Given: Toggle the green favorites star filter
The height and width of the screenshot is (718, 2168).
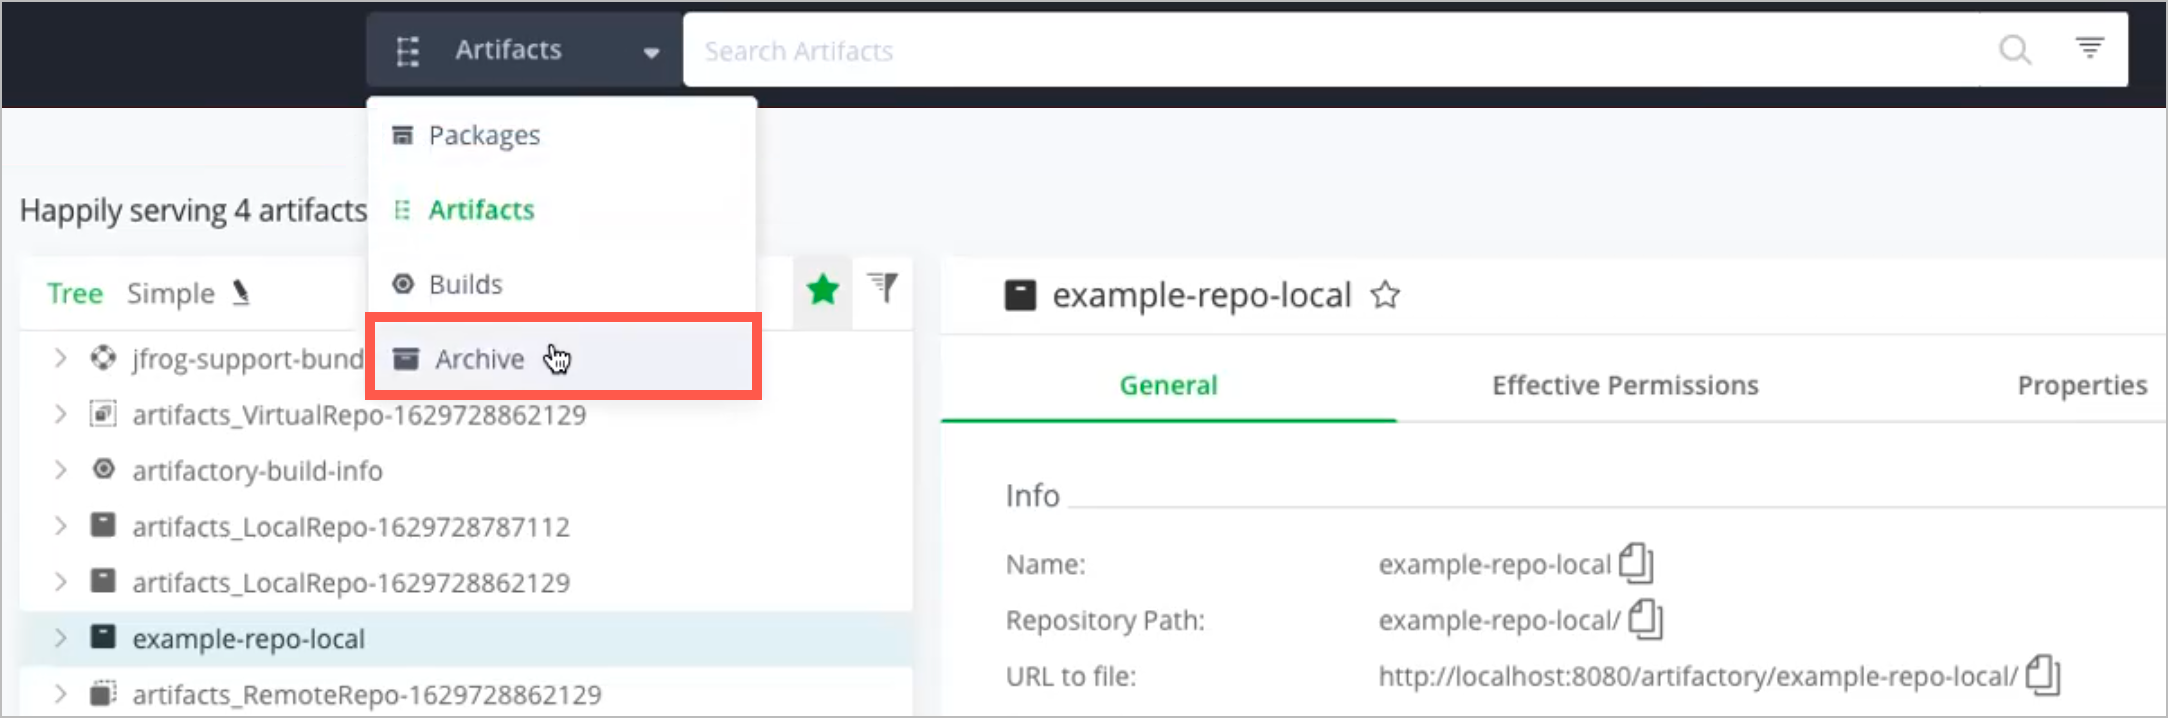Looking at the screenshot, I should 823,290.
